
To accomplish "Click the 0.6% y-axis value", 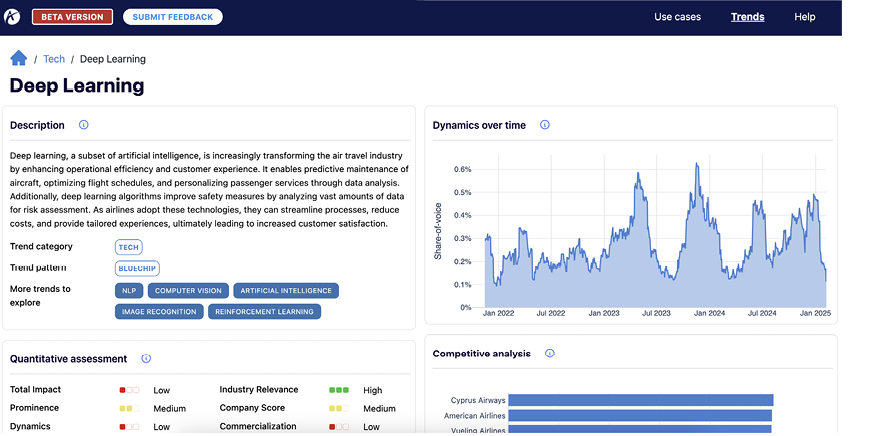I will click(462, 169).
